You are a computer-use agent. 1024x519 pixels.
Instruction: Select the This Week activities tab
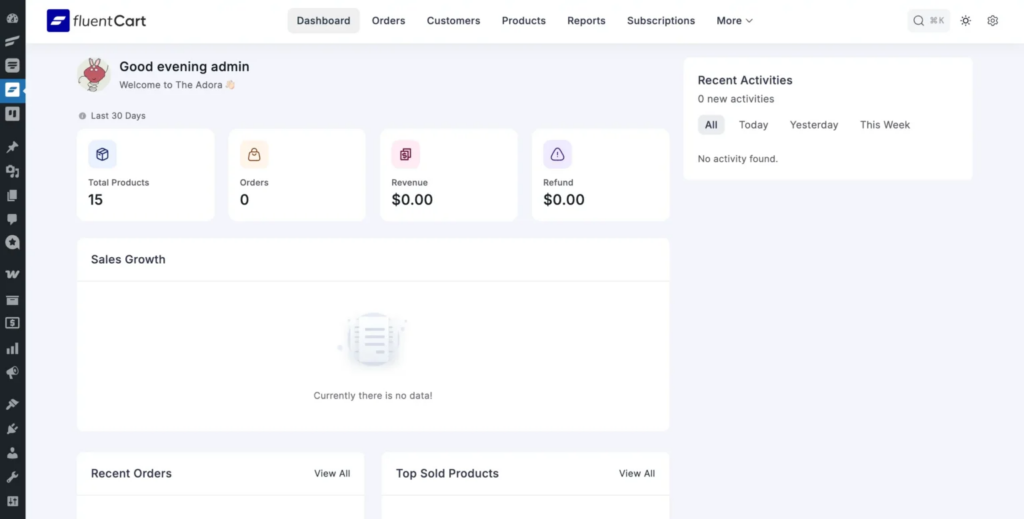click(x=885, y=125)
